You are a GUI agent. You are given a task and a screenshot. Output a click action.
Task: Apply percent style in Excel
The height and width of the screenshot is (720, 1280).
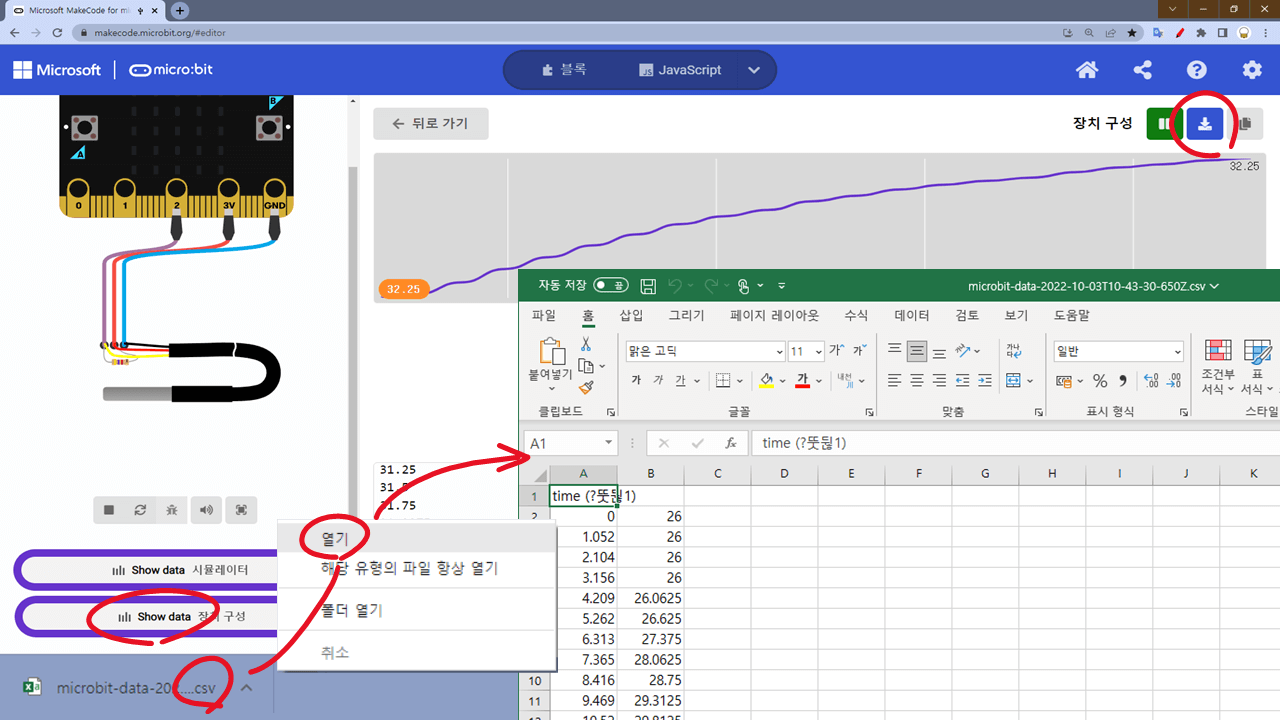[1100, 381]
